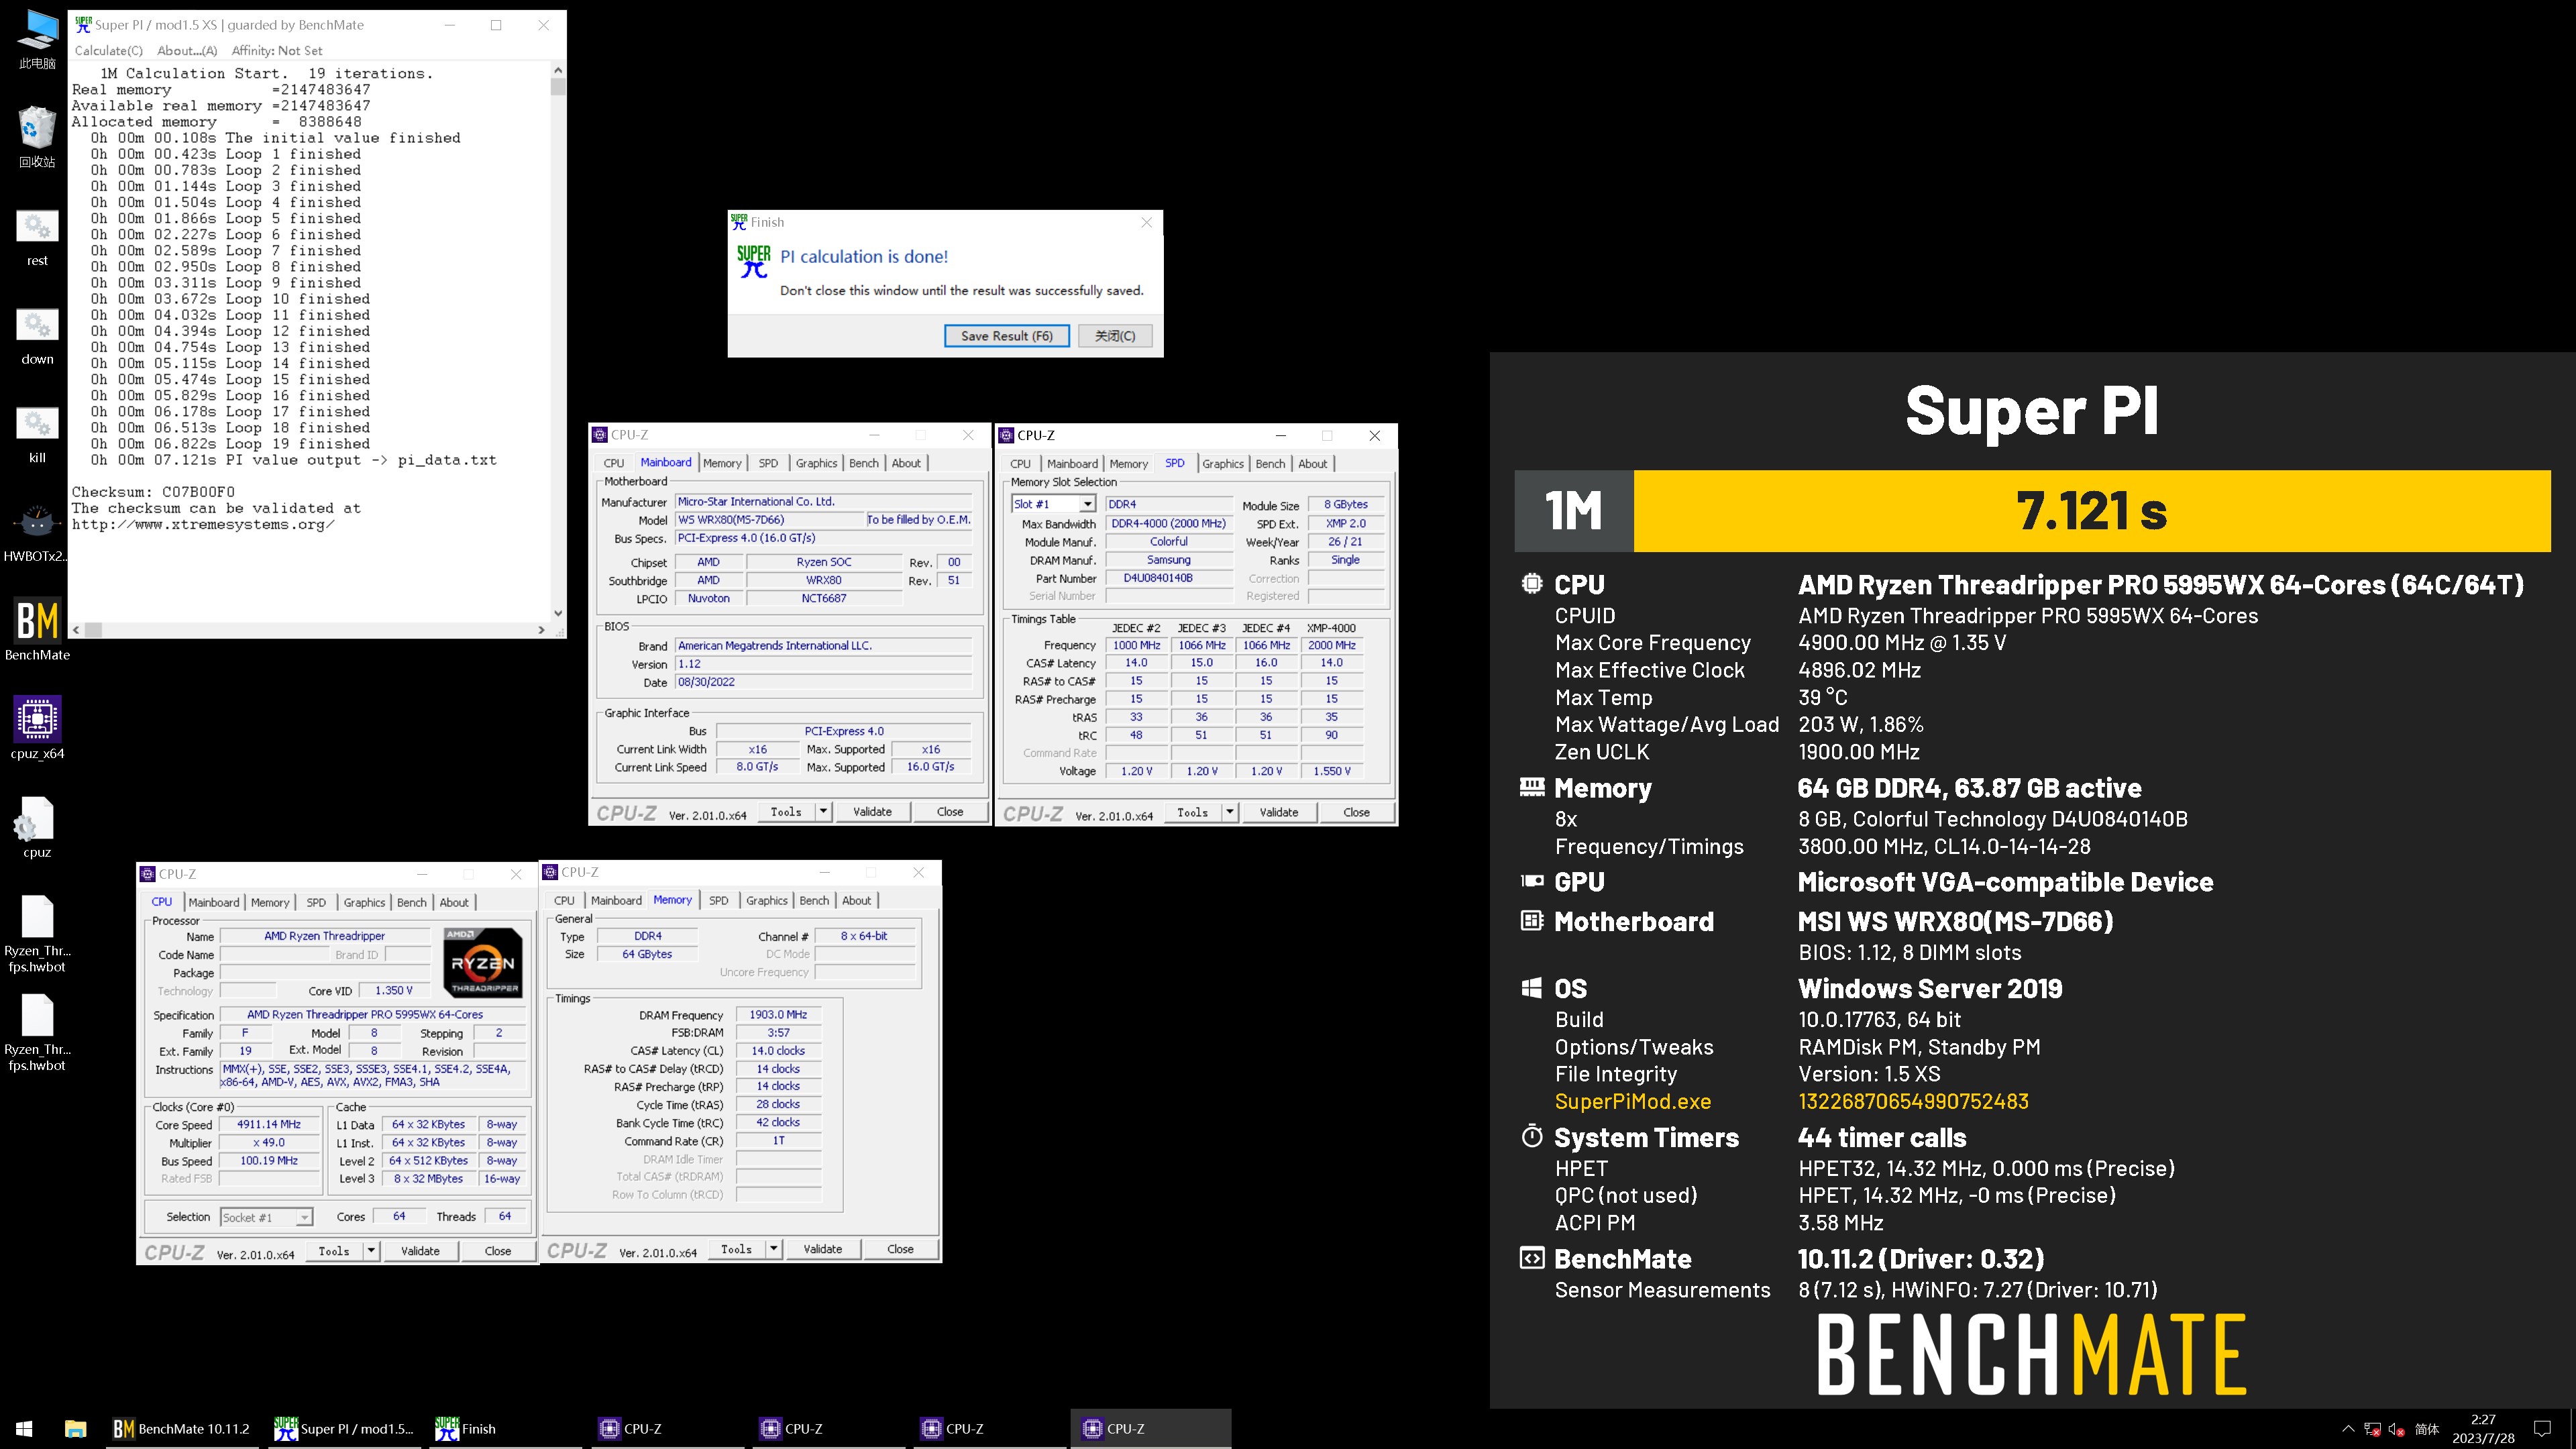
Task: Open the notification center icon
Action: click(2542, 1429)
